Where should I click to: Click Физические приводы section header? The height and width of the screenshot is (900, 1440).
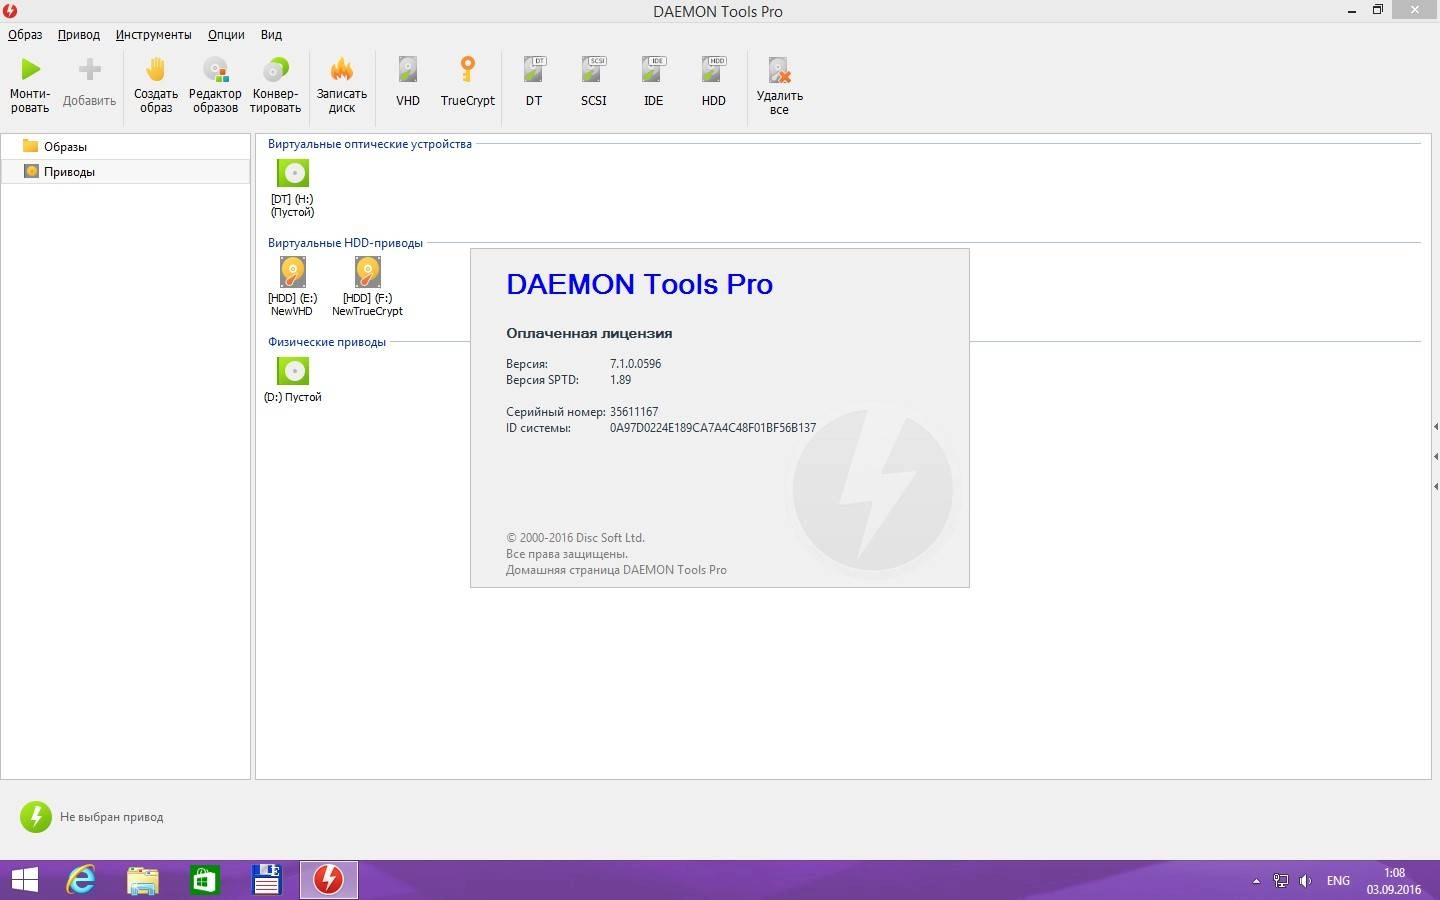(326, 342)
